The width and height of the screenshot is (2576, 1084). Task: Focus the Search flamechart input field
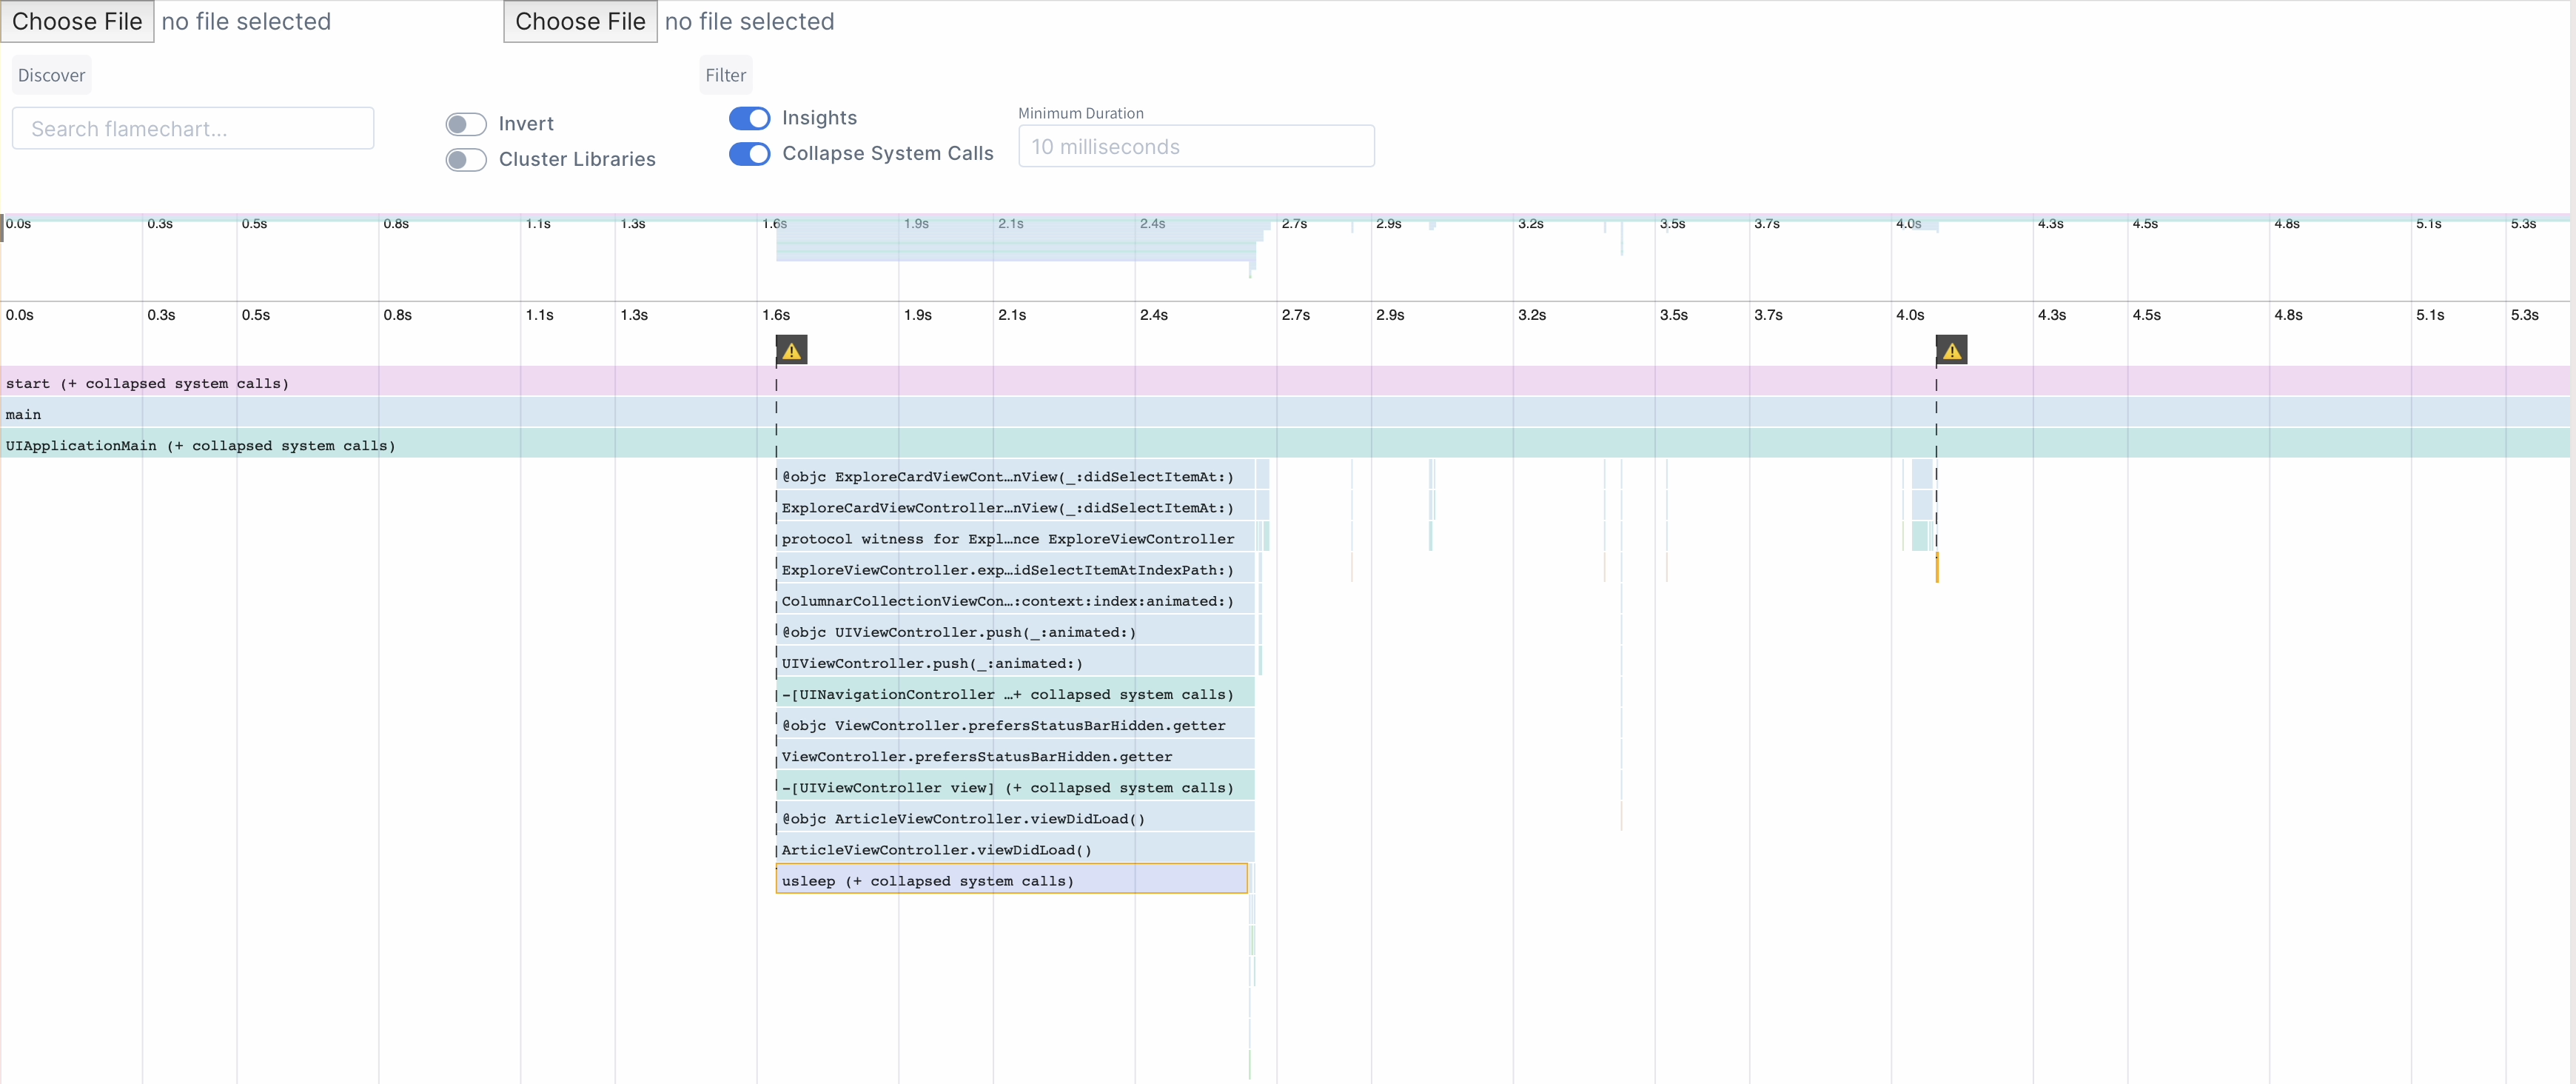[x=193, y=129]
